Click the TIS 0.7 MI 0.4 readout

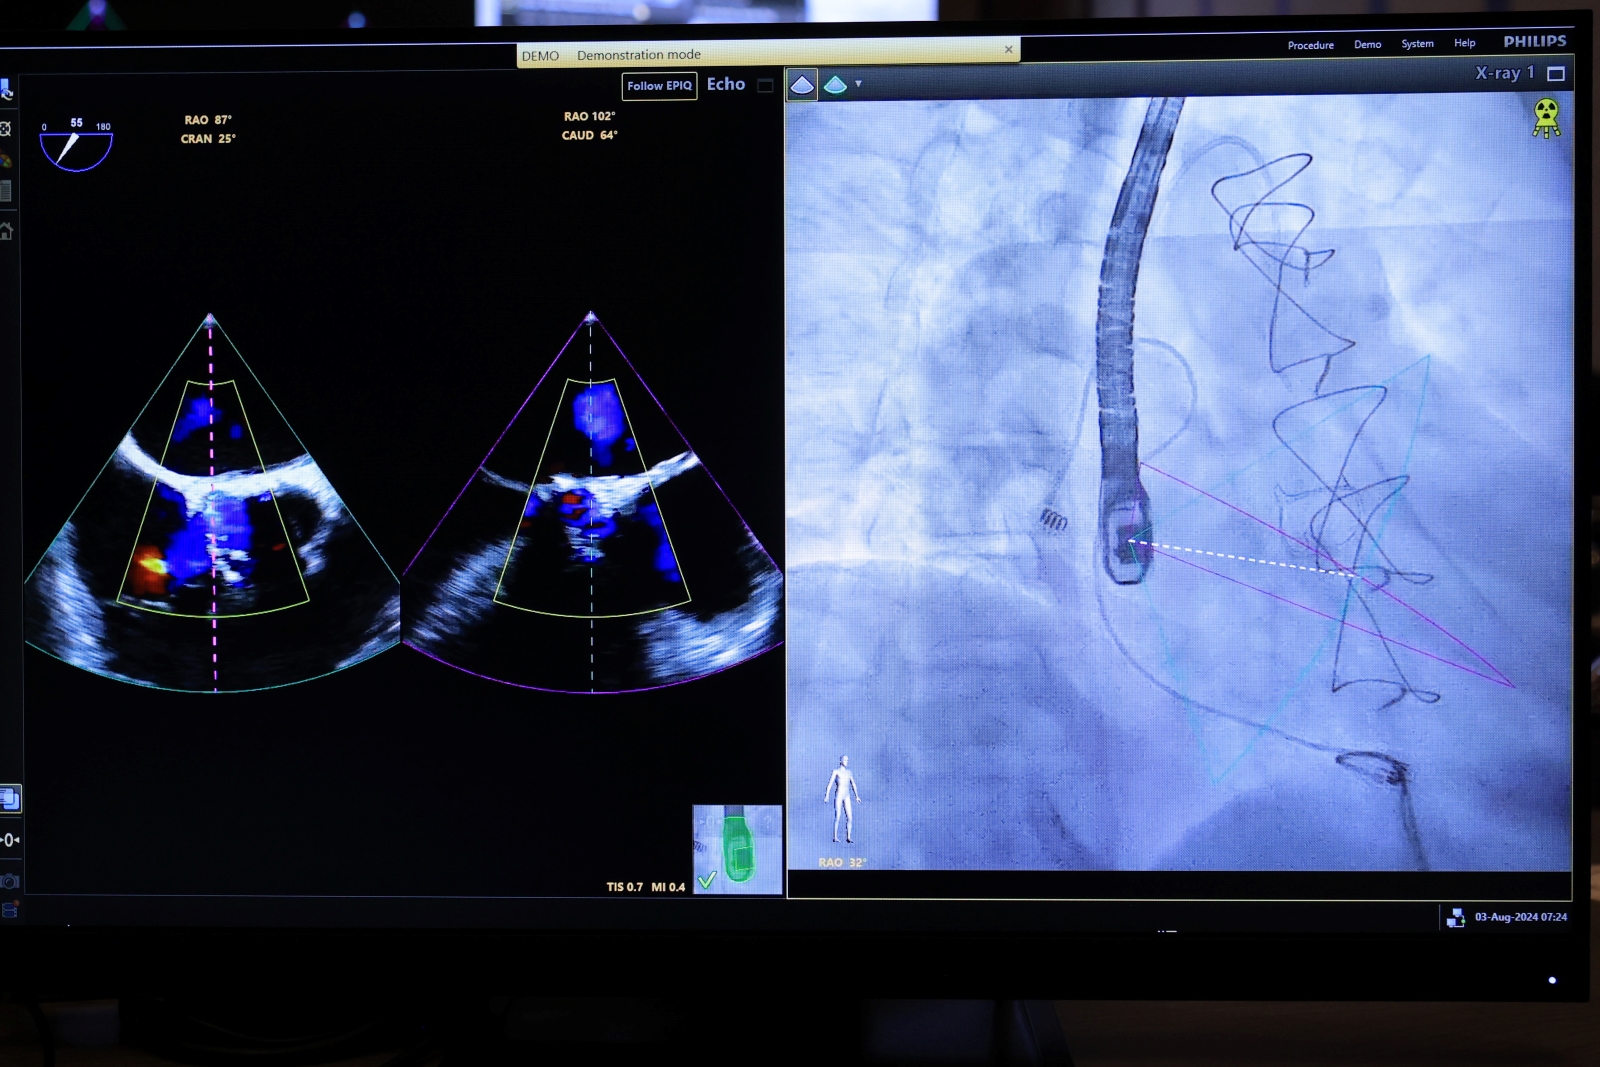tap(646, 887)
